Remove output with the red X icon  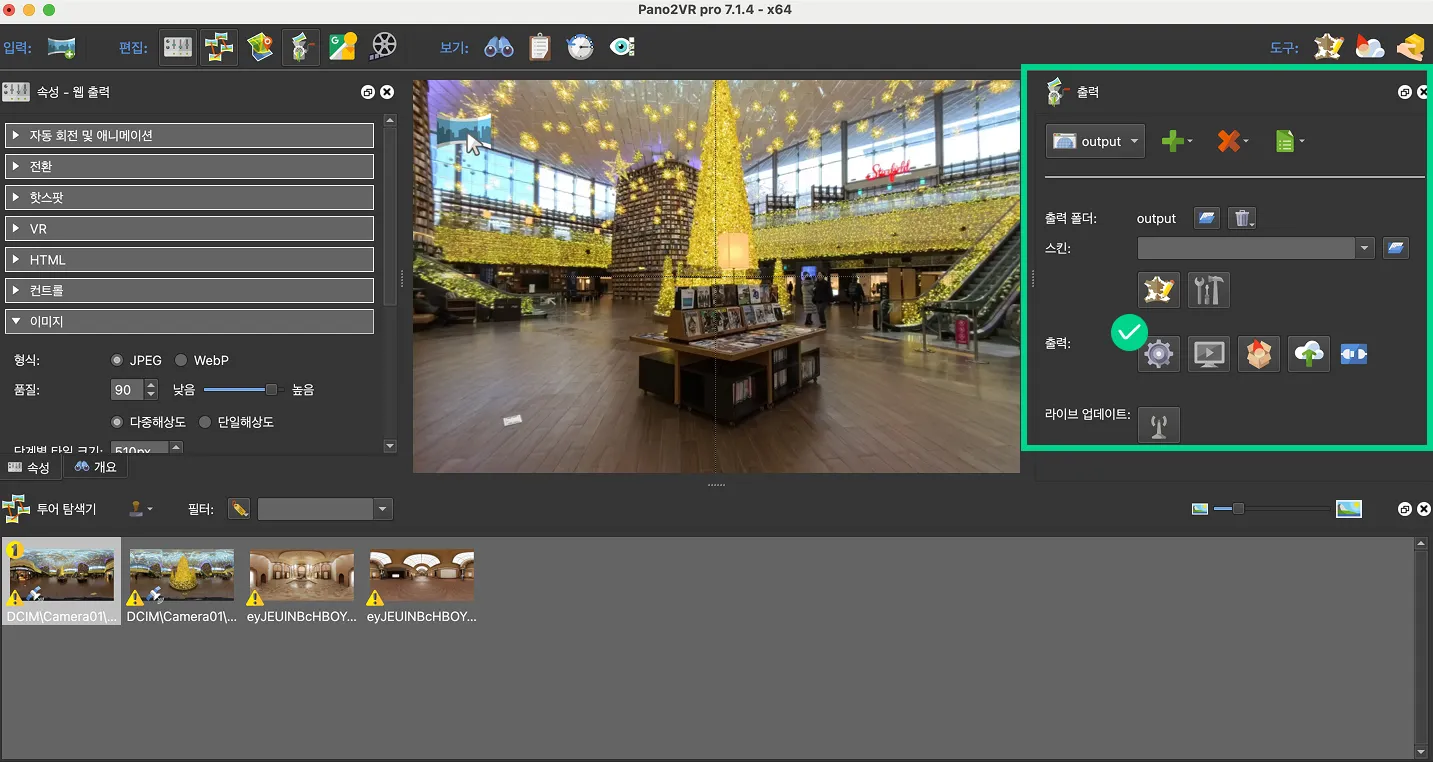[x=1228, y=142]
